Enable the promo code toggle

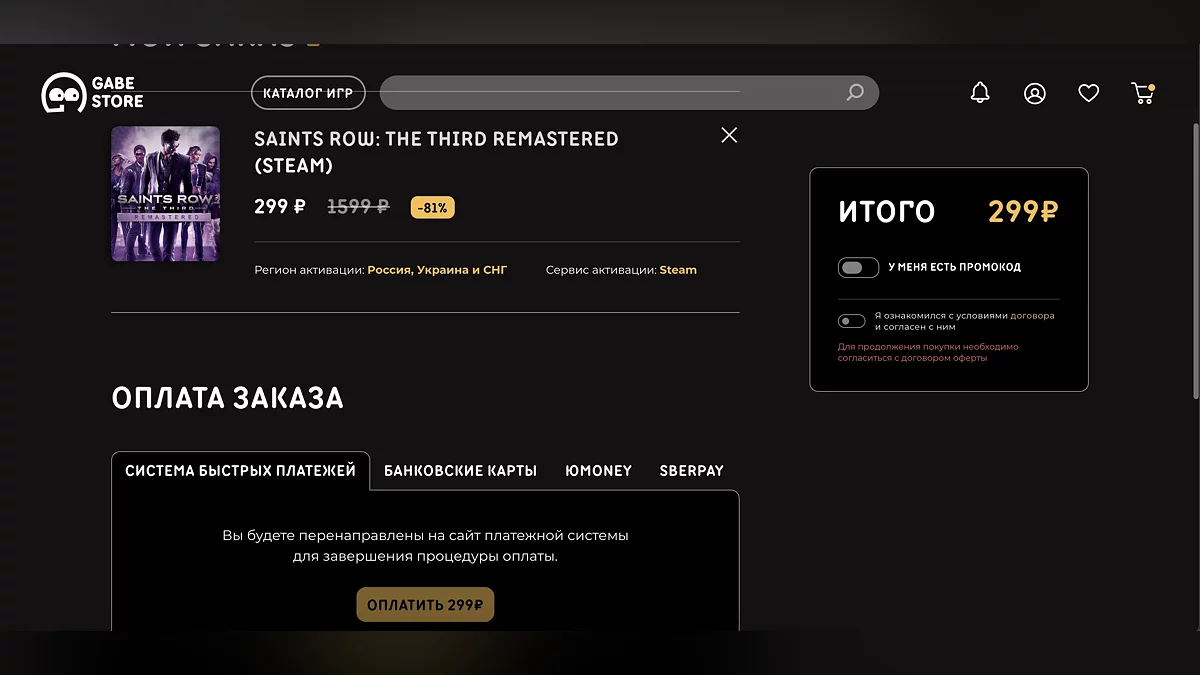coord(858,267)
